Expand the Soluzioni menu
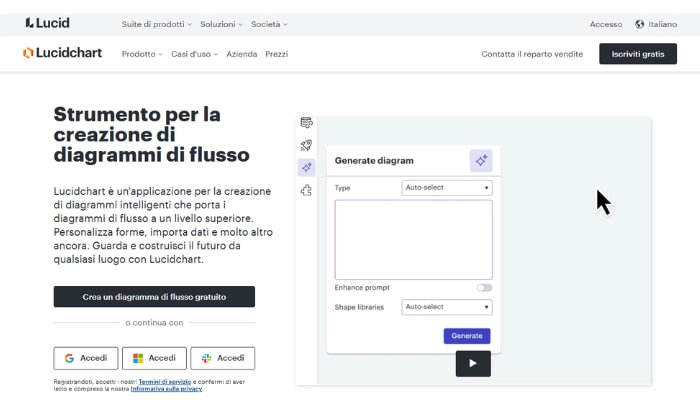 pyautogui.click(x=221, y=24)
